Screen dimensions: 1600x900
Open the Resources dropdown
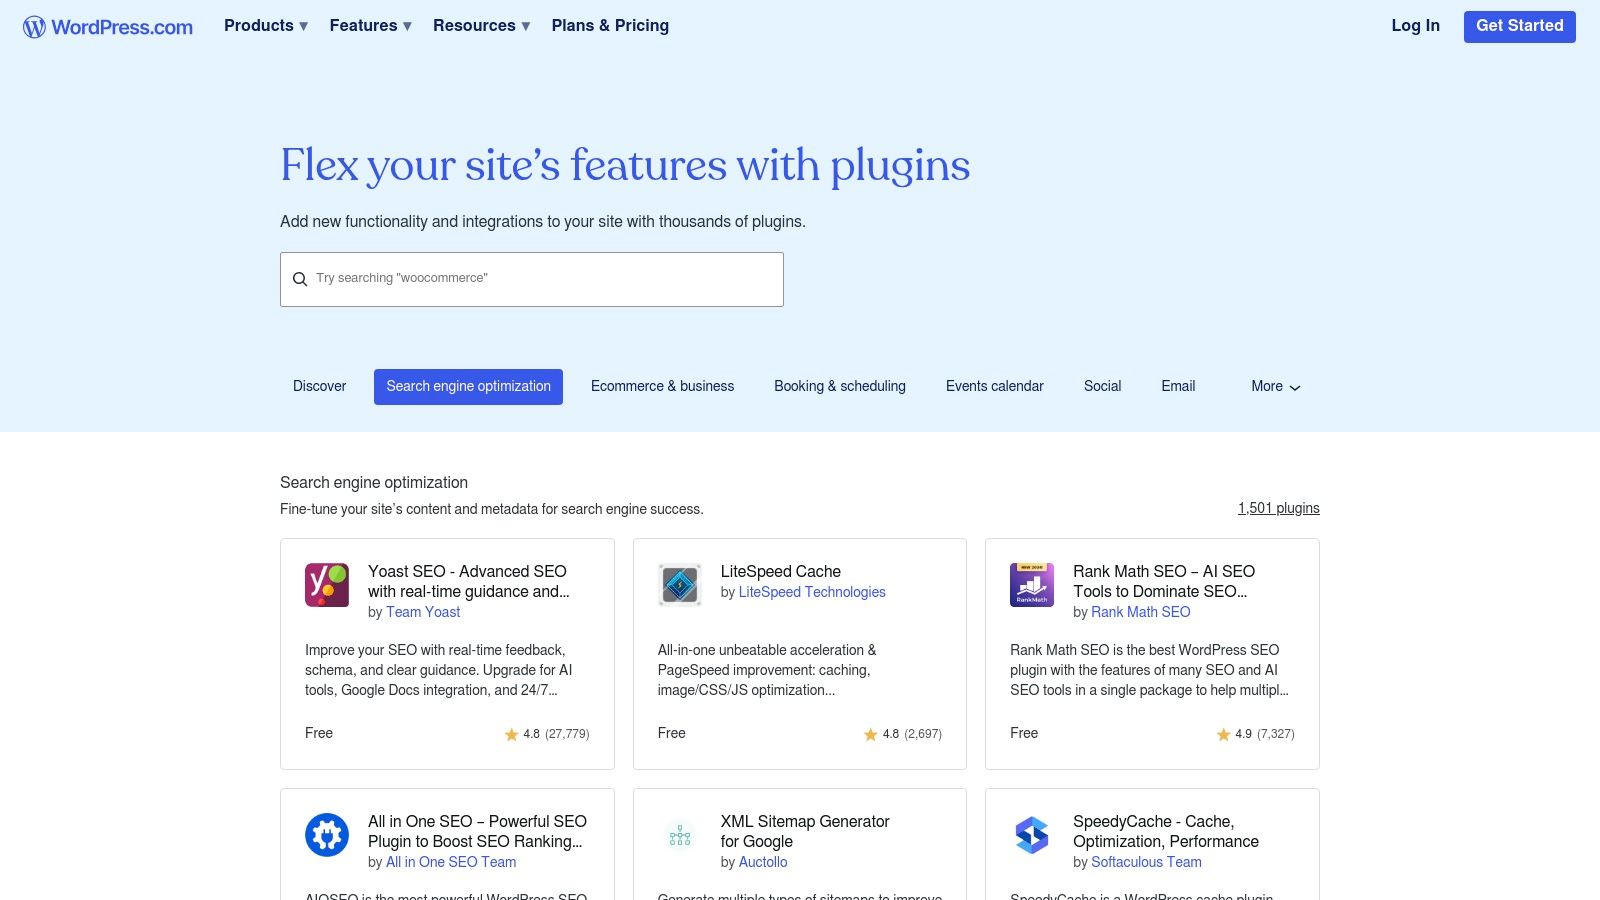tap(481, 26)
